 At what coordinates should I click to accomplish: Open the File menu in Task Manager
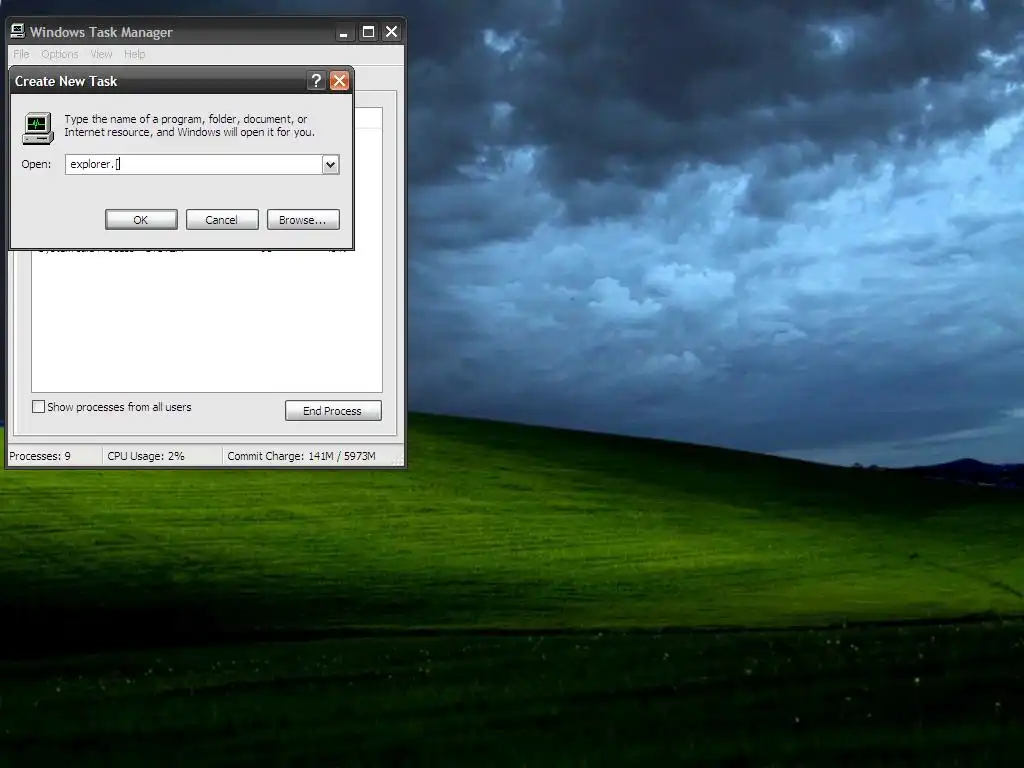pyautogui.click(x=21, y=54)
